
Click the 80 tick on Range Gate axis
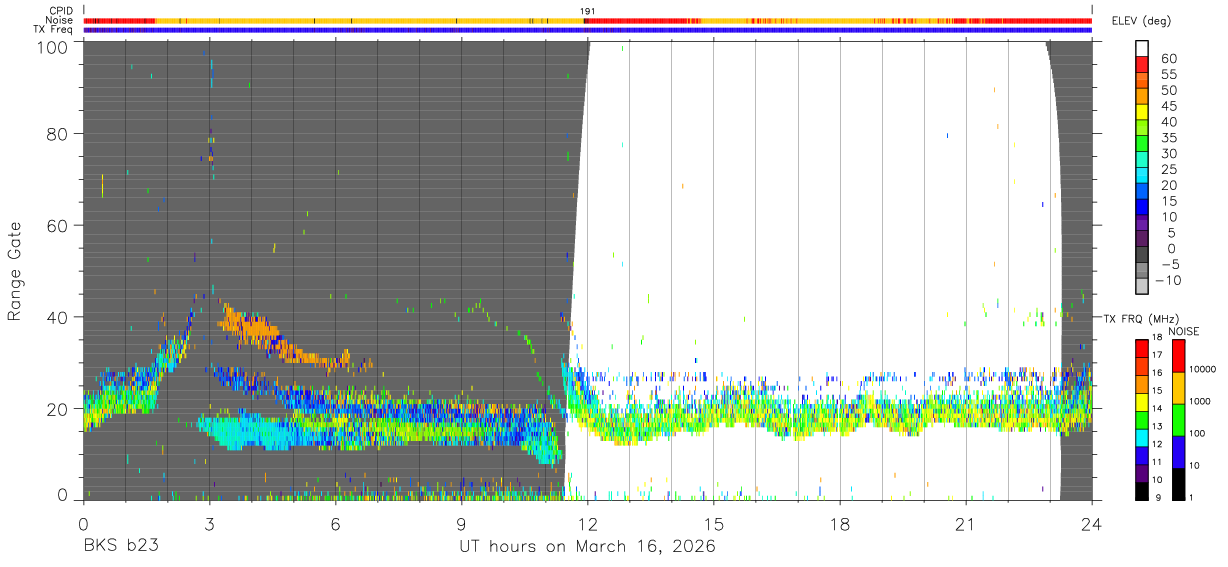(x=59, y=134)
